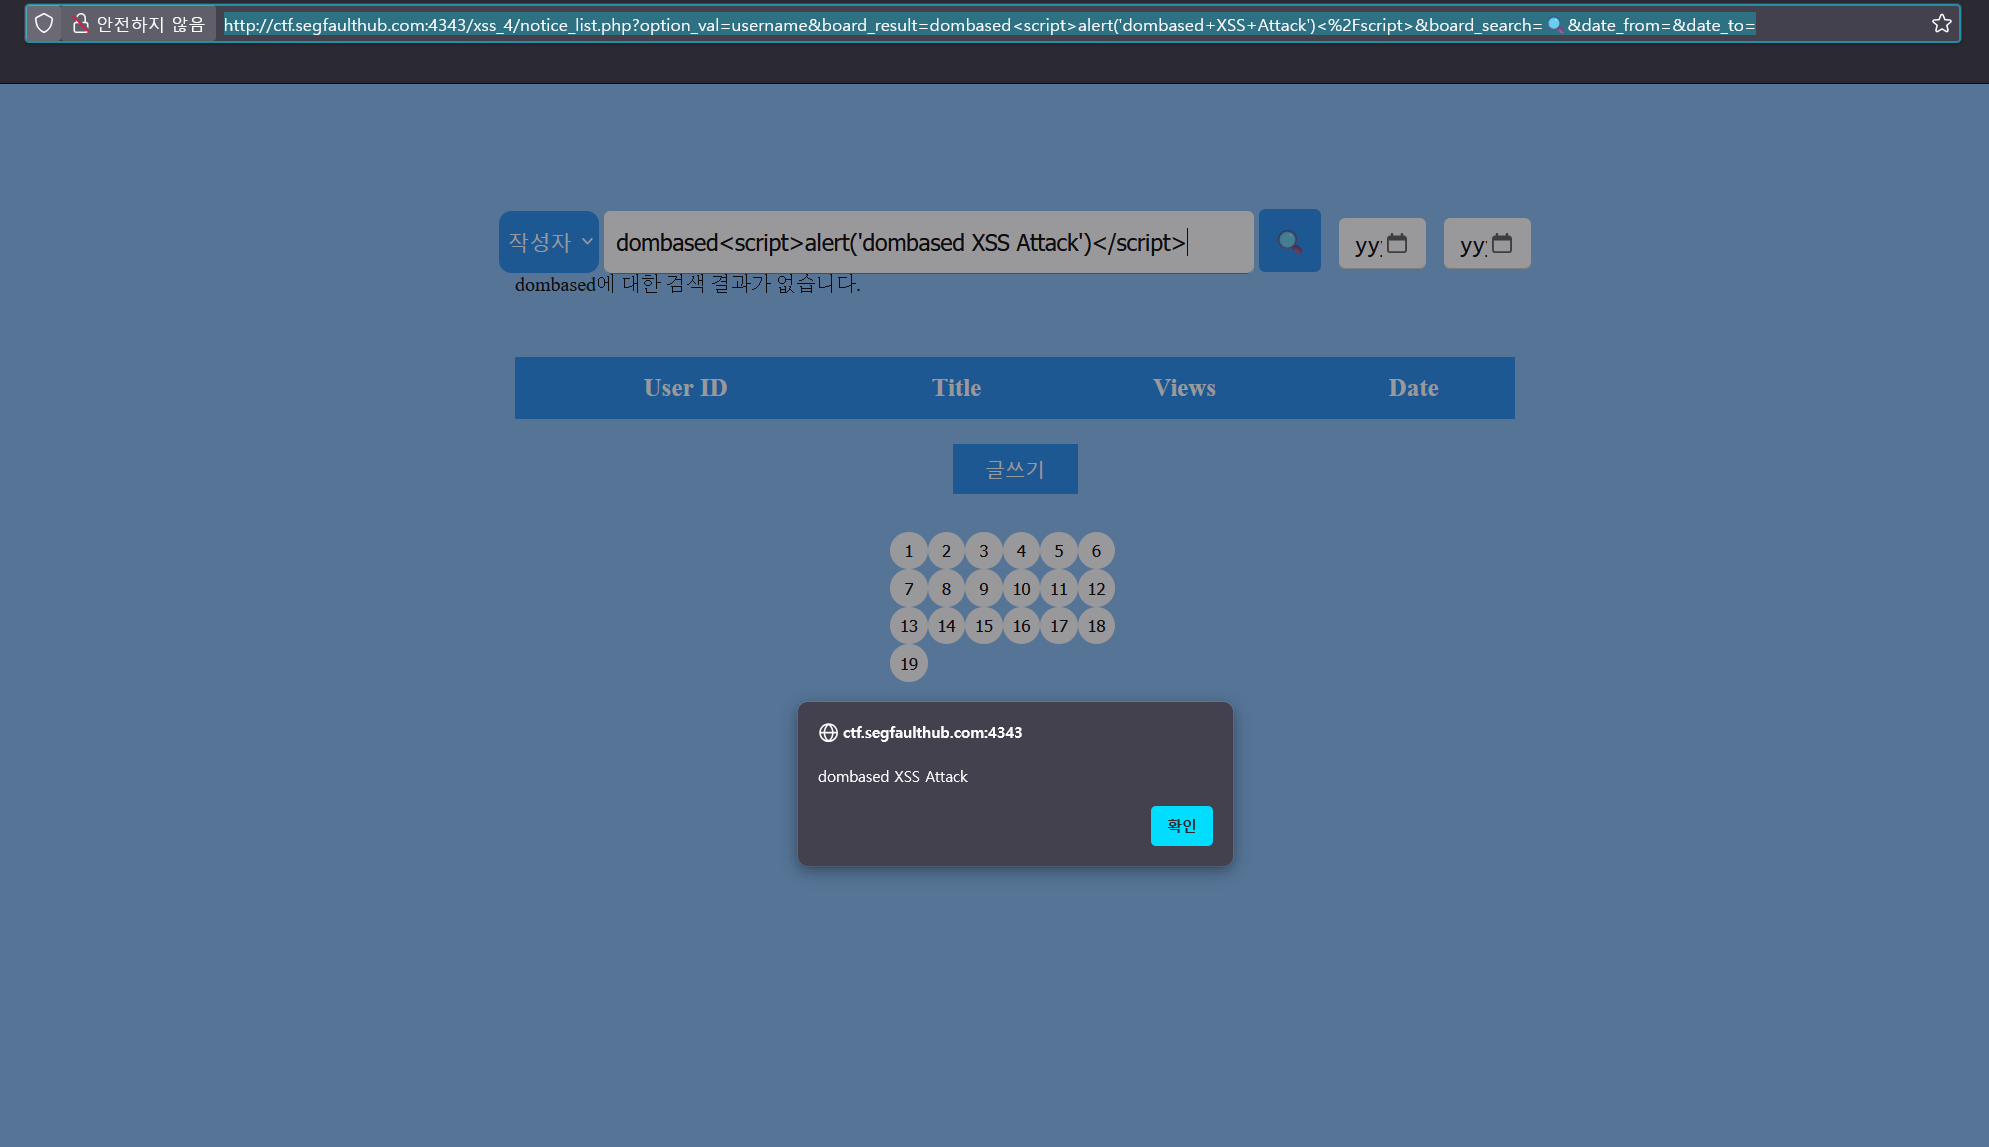Go to page 2
Image resolution: width=1989 pixels, height=1147 pixels.
click(946, 551)
